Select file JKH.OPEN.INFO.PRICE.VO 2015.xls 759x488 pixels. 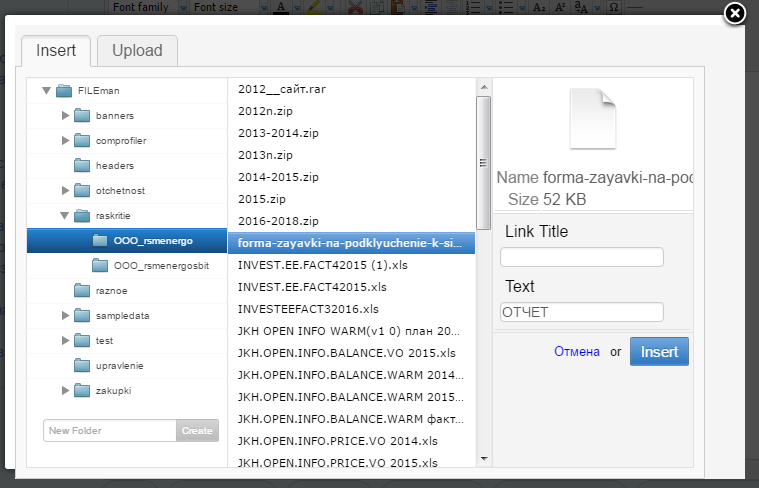coord(351,462)
